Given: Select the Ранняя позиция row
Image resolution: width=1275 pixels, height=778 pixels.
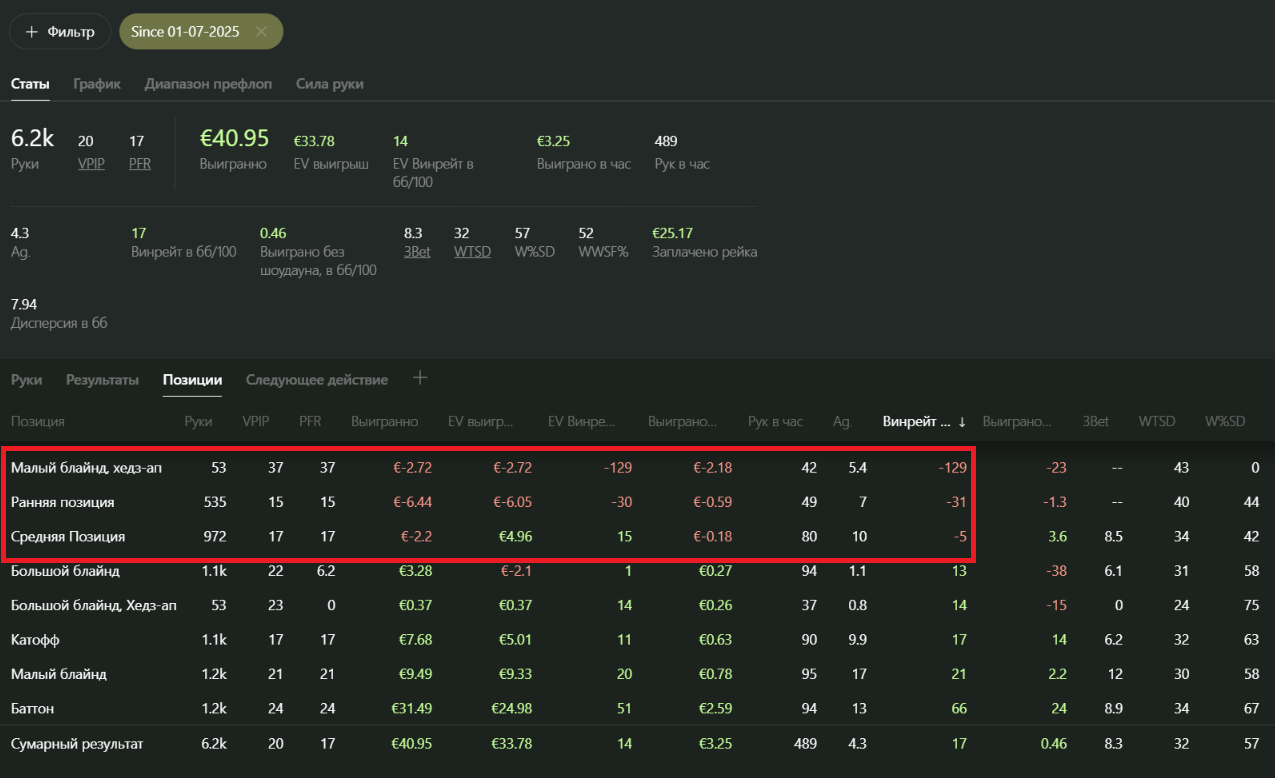Looking at the screenshot, I should (637, 502).
